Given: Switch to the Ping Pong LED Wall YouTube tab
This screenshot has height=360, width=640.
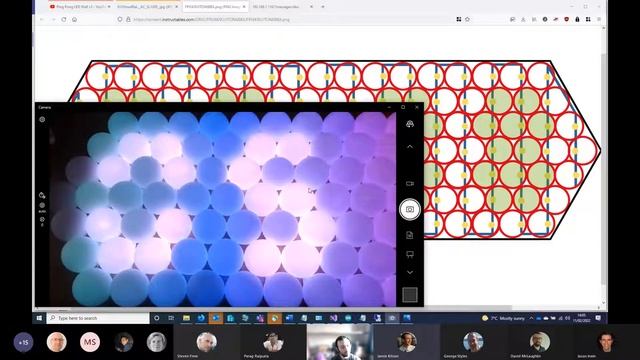Looking at the screenshot, I should pos(80,7).
